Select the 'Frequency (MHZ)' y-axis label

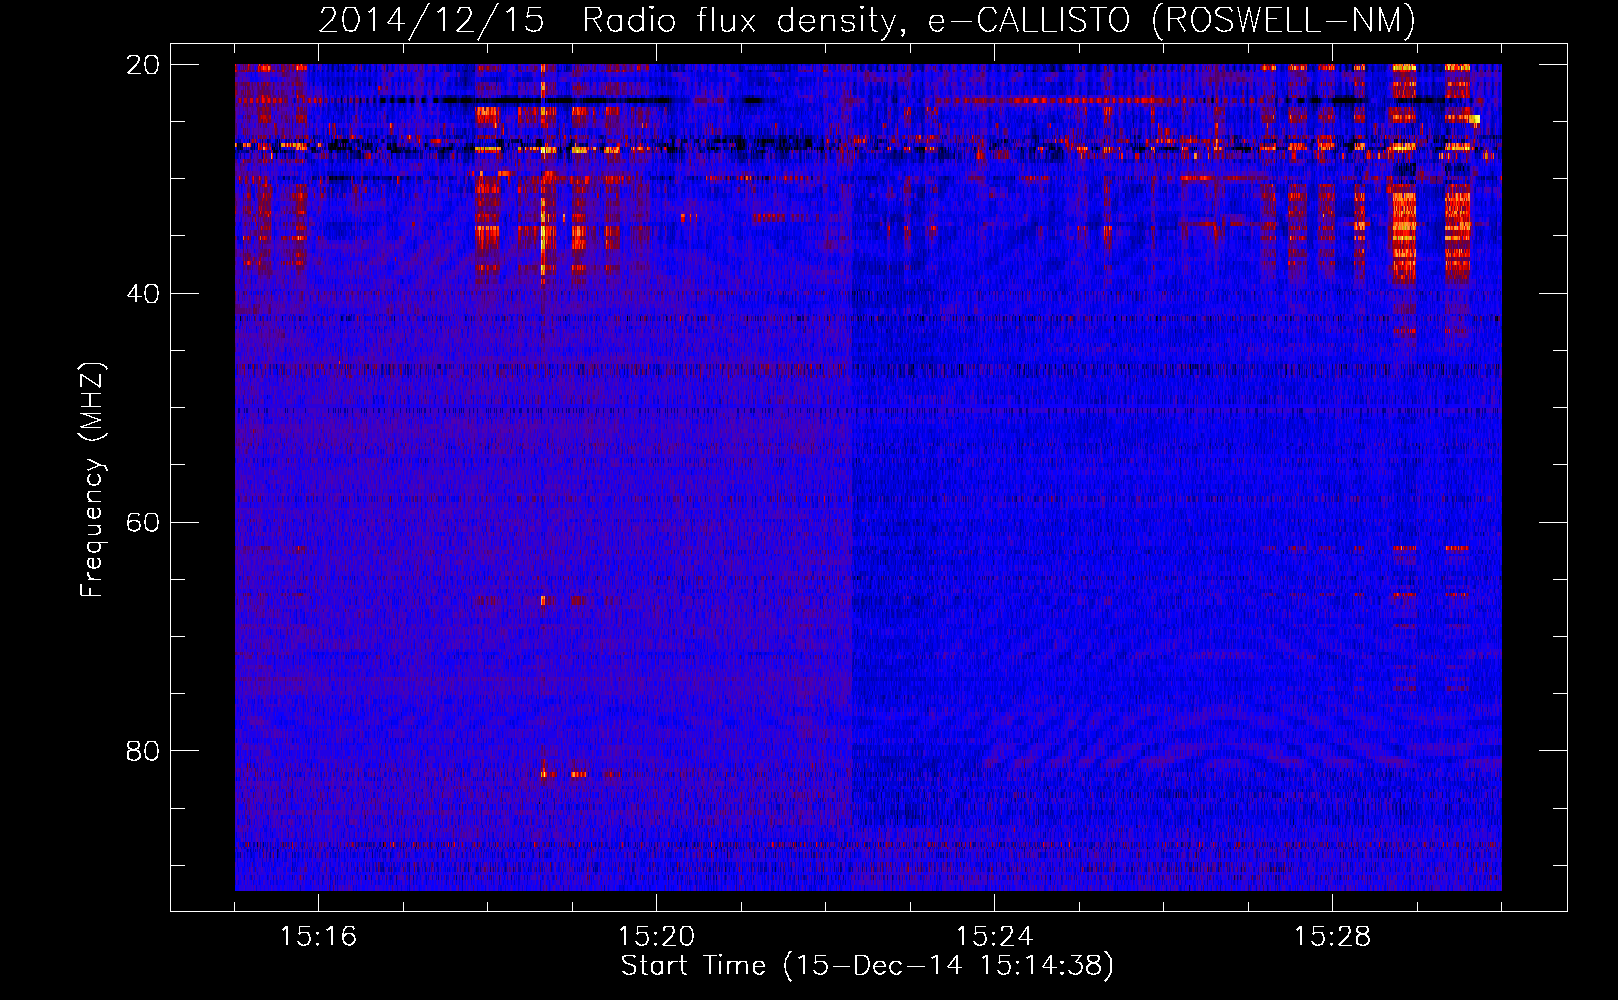92,480
